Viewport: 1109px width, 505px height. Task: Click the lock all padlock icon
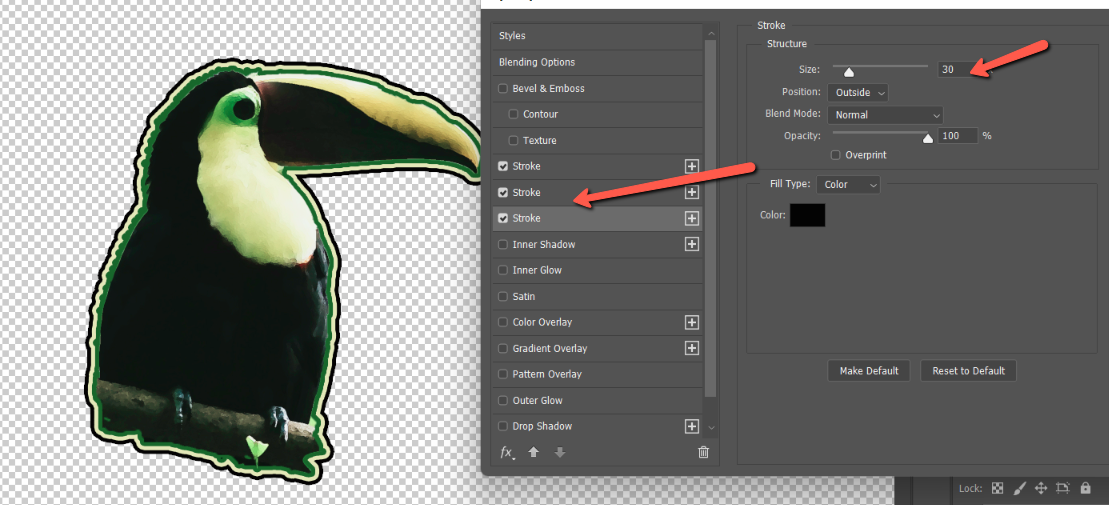coord(1085,488)
